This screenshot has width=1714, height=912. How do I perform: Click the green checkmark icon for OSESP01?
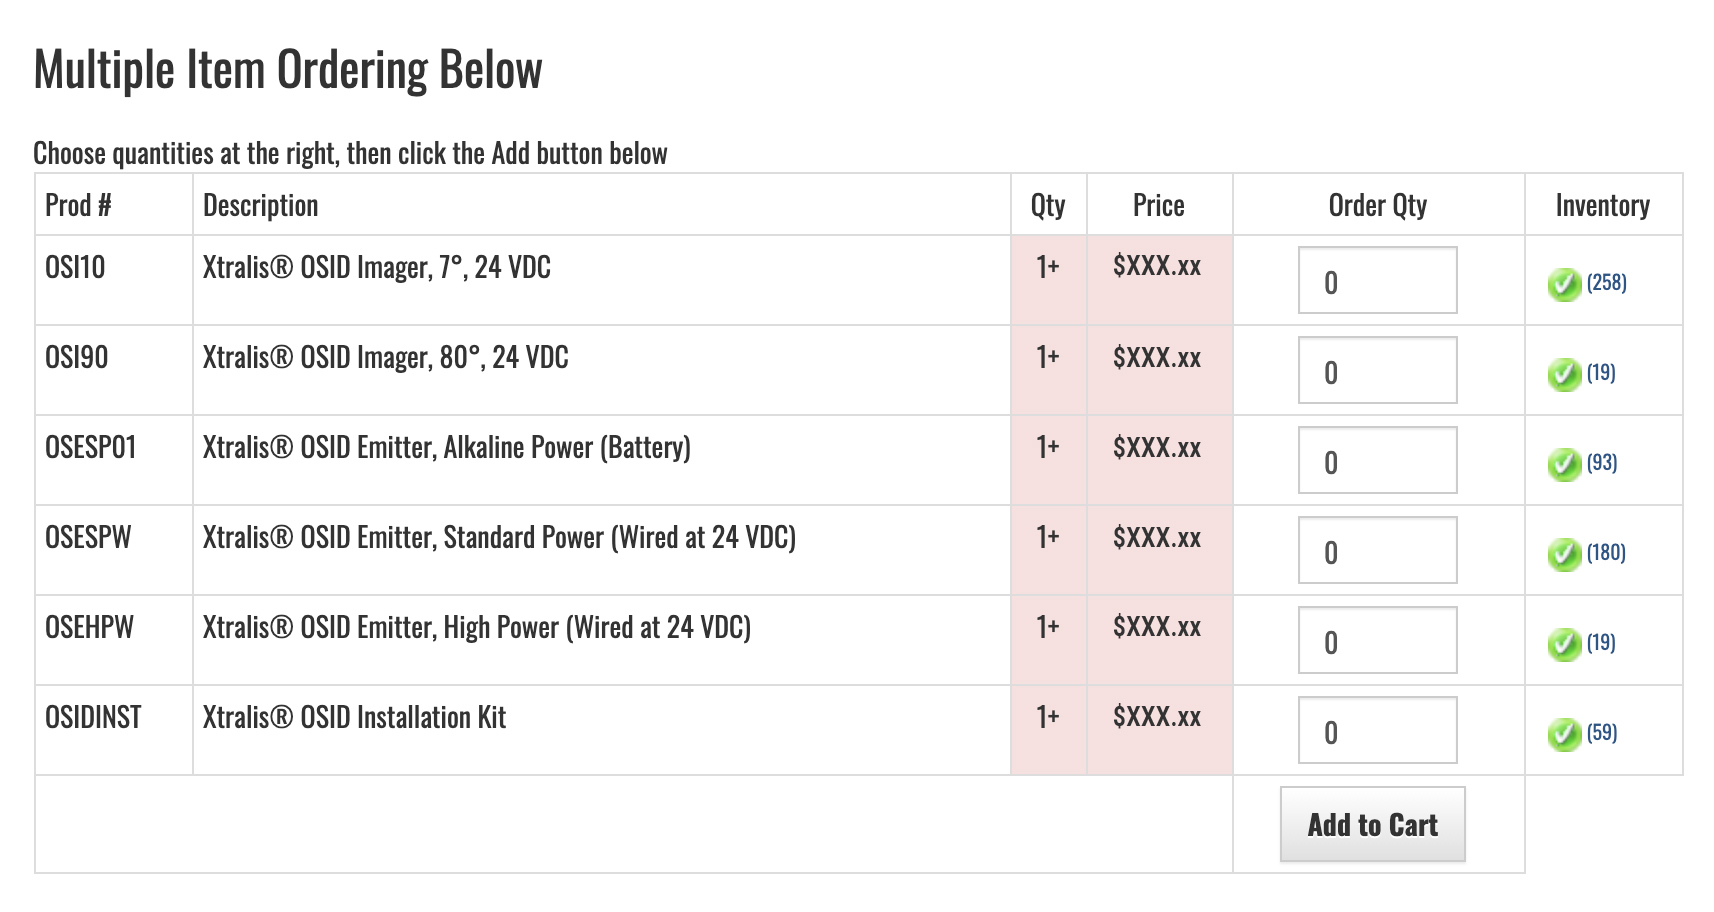click(x=1564, y=465)
